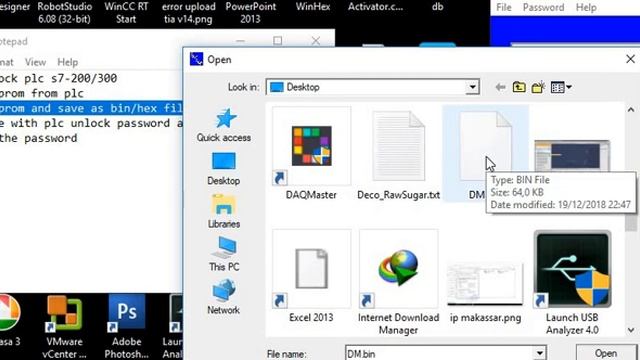
Task: Click the RobotStudio 6.08 desktop shortcut label
Action: tap(64, 13)
